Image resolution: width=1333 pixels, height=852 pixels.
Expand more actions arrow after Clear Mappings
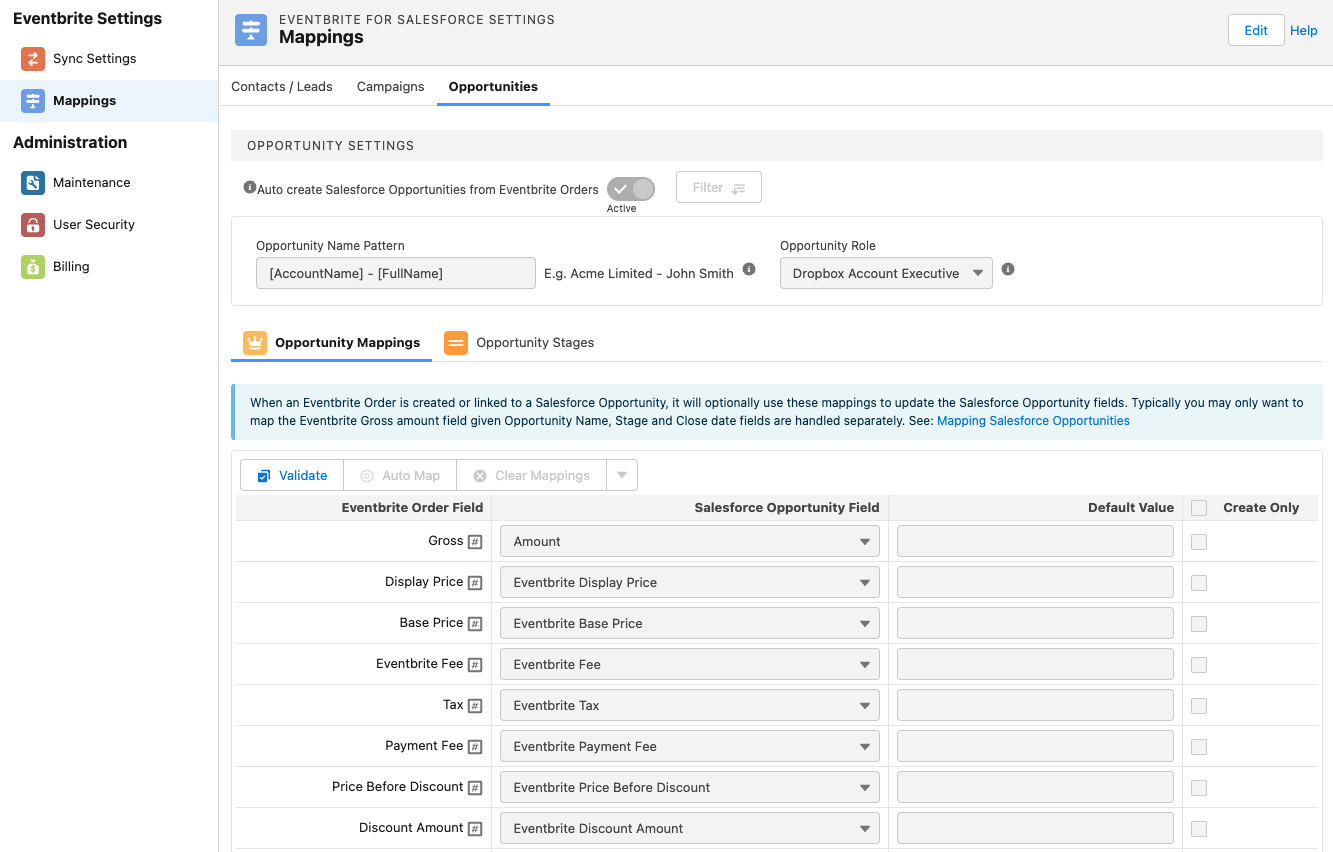pos(622,475)
